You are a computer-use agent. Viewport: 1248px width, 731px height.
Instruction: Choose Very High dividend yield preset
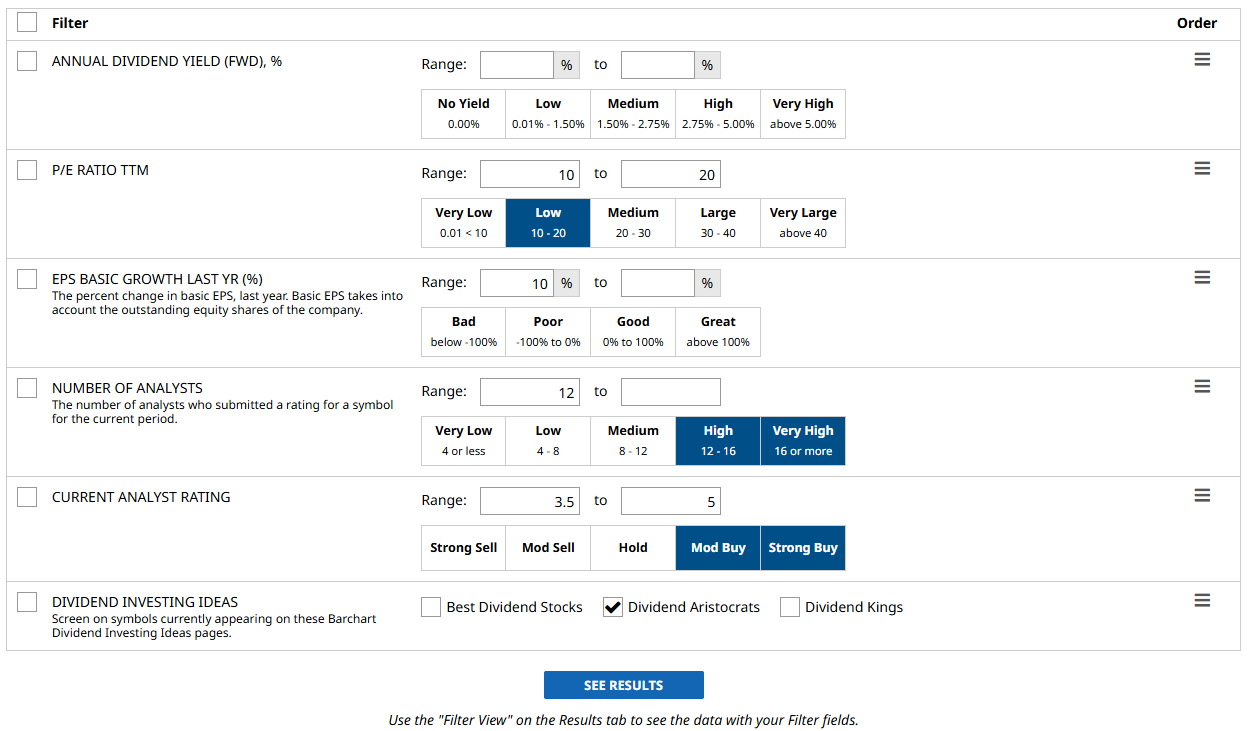tap(802, 113)
